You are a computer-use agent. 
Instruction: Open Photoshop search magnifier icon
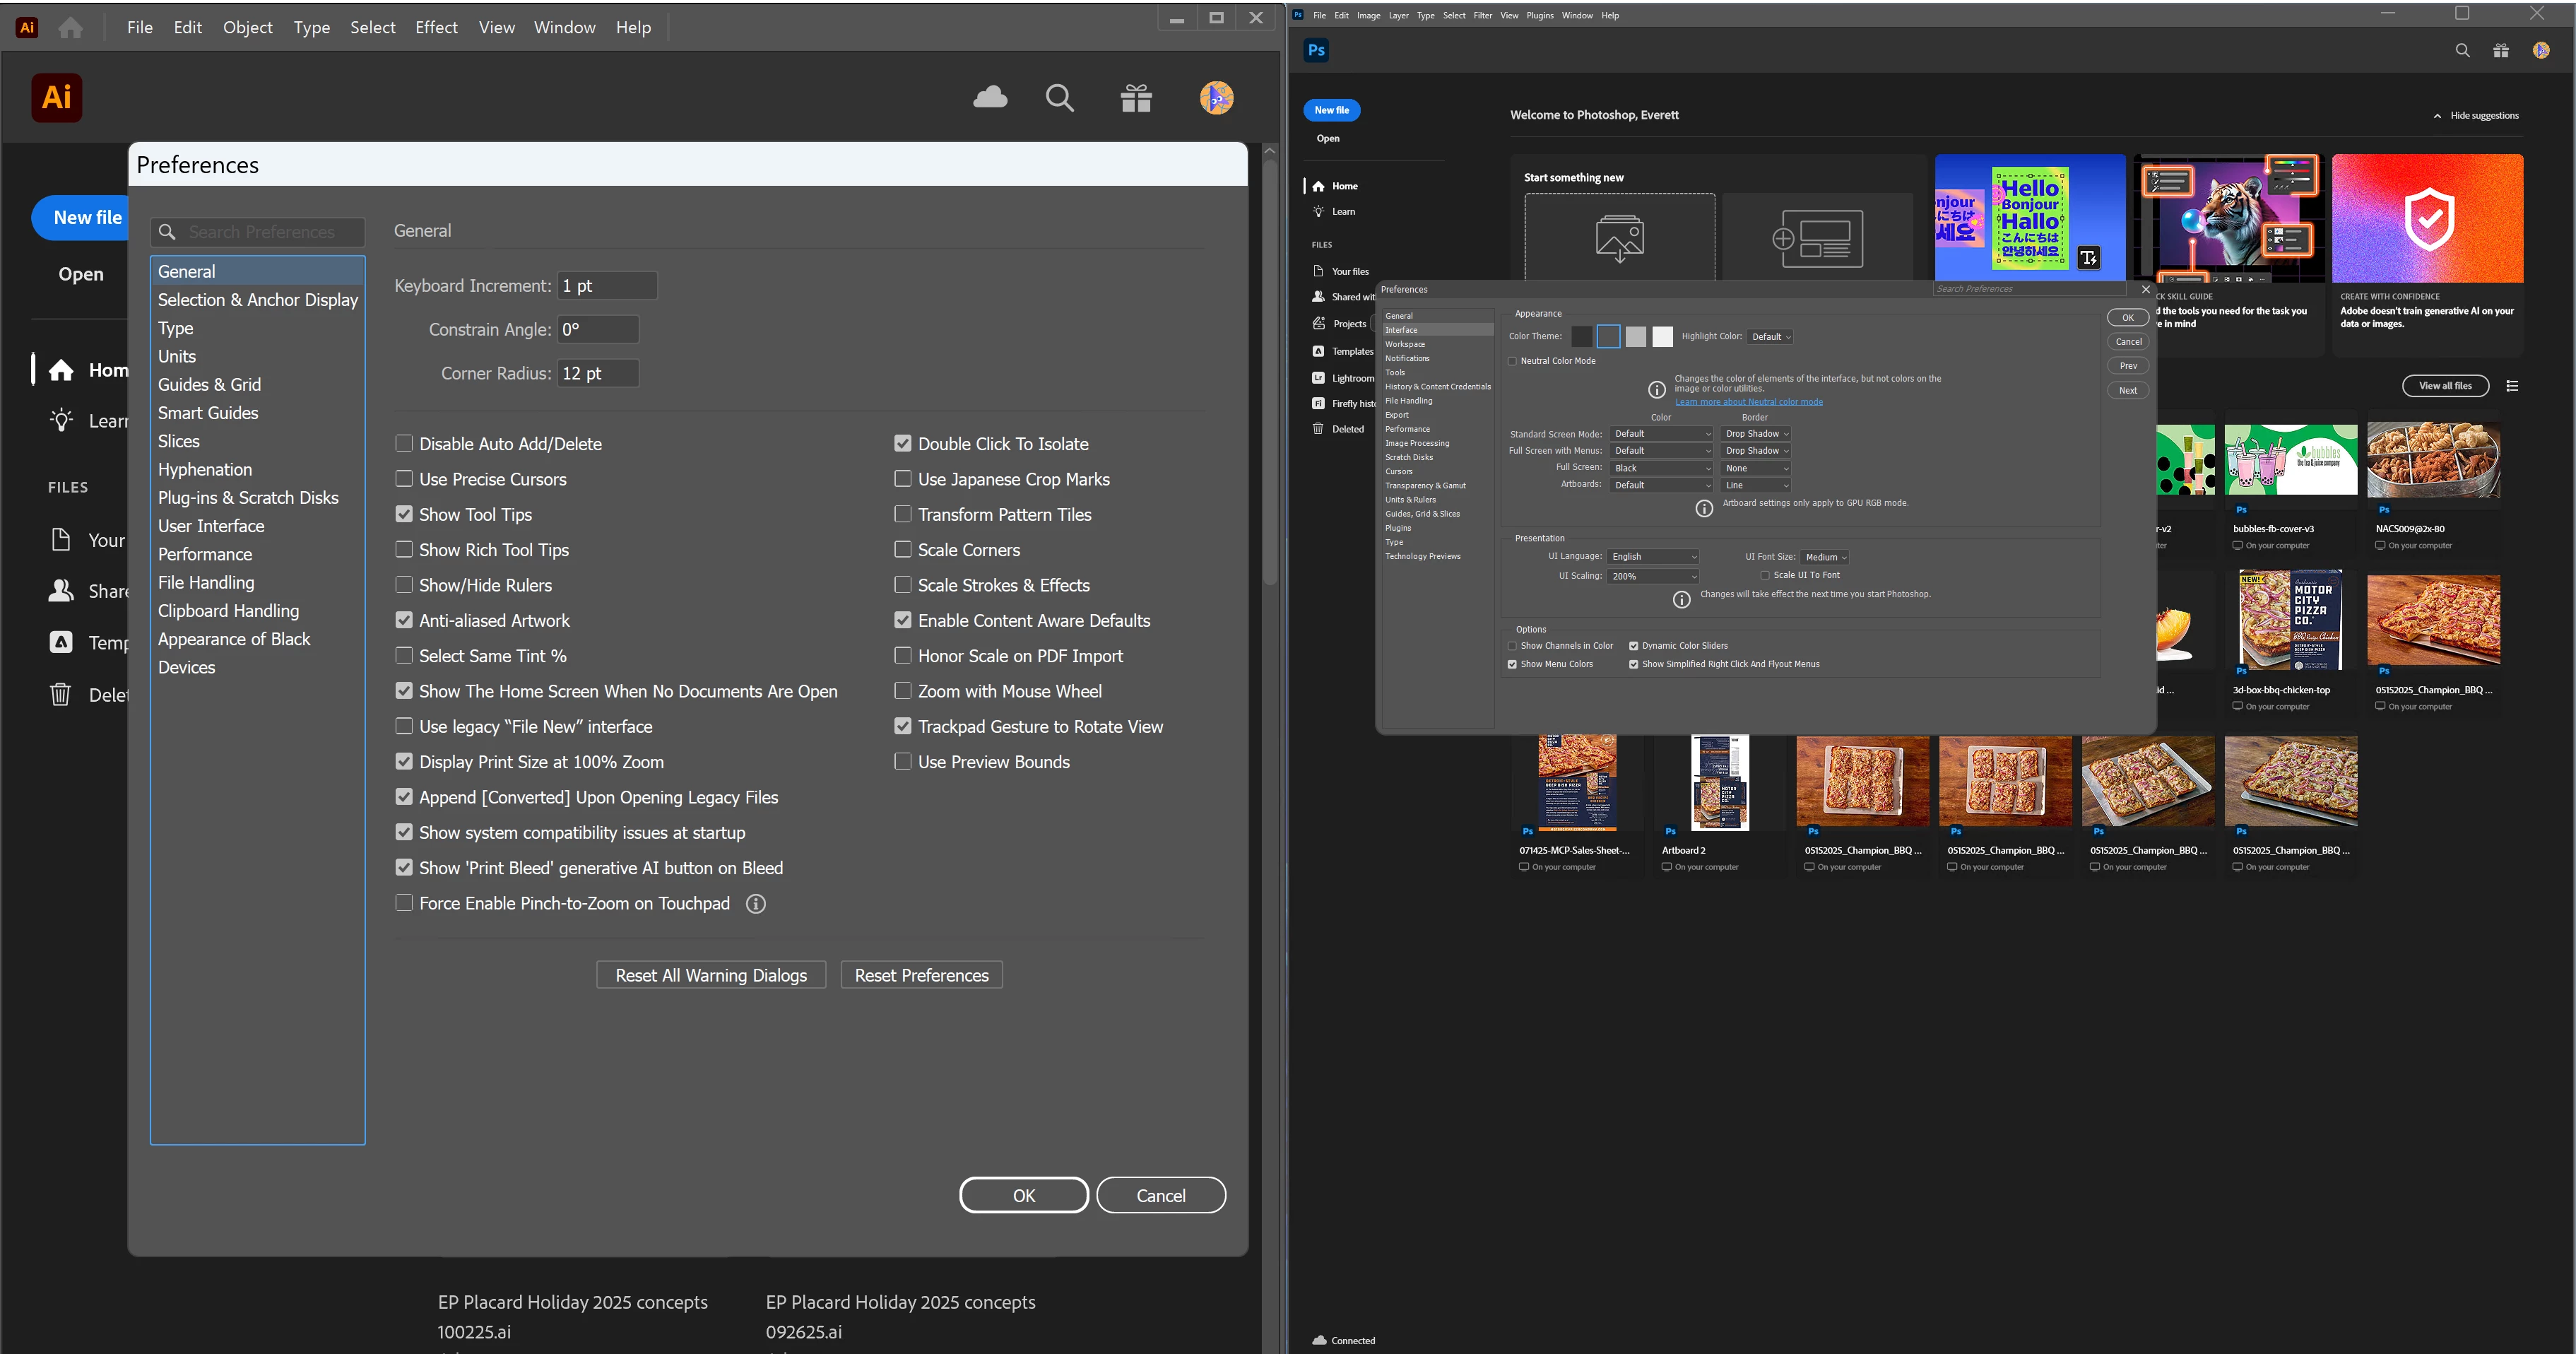coord(2462,51)
